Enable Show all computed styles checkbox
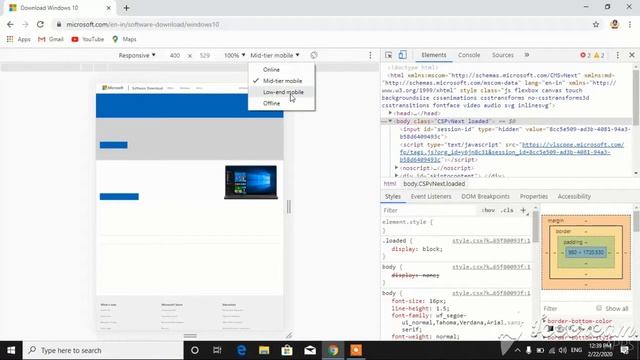Image resolution: width=640 pixels, height=360 pixels. coord(599,308)
